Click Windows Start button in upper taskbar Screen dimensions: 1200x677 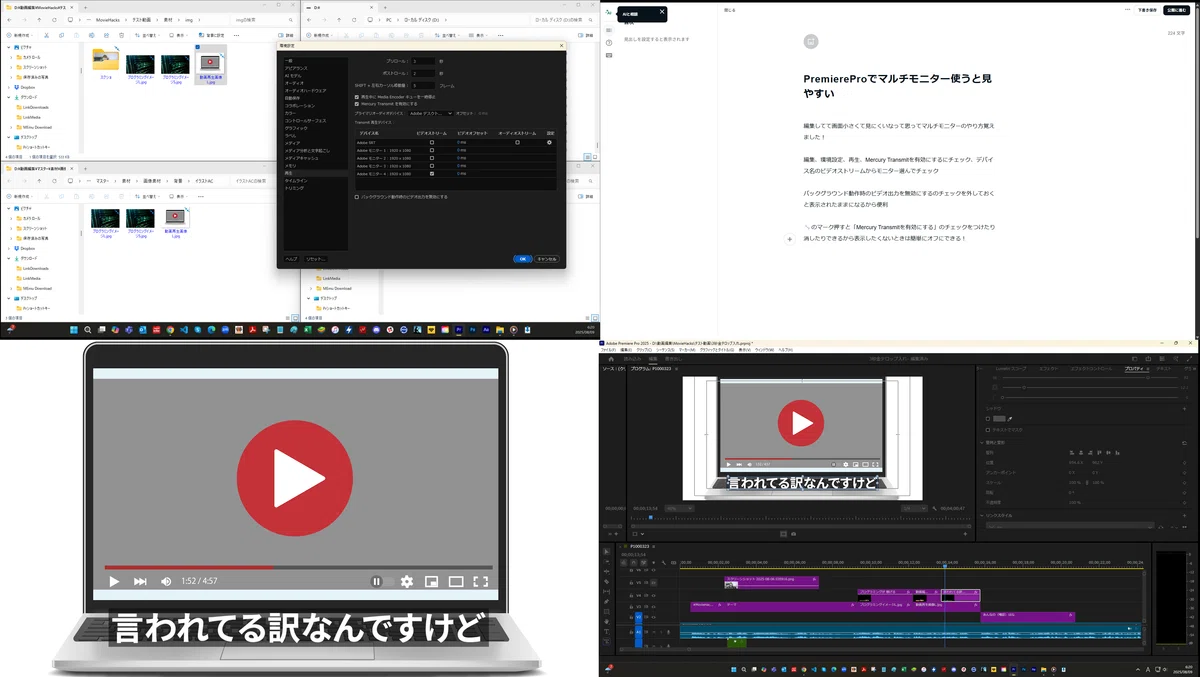coord(73,329)
